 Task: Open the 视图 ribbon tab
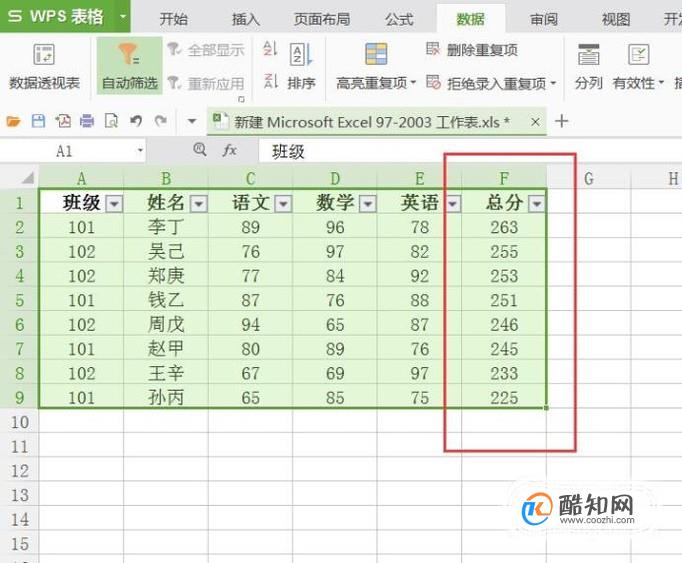[x=616, y=19]
